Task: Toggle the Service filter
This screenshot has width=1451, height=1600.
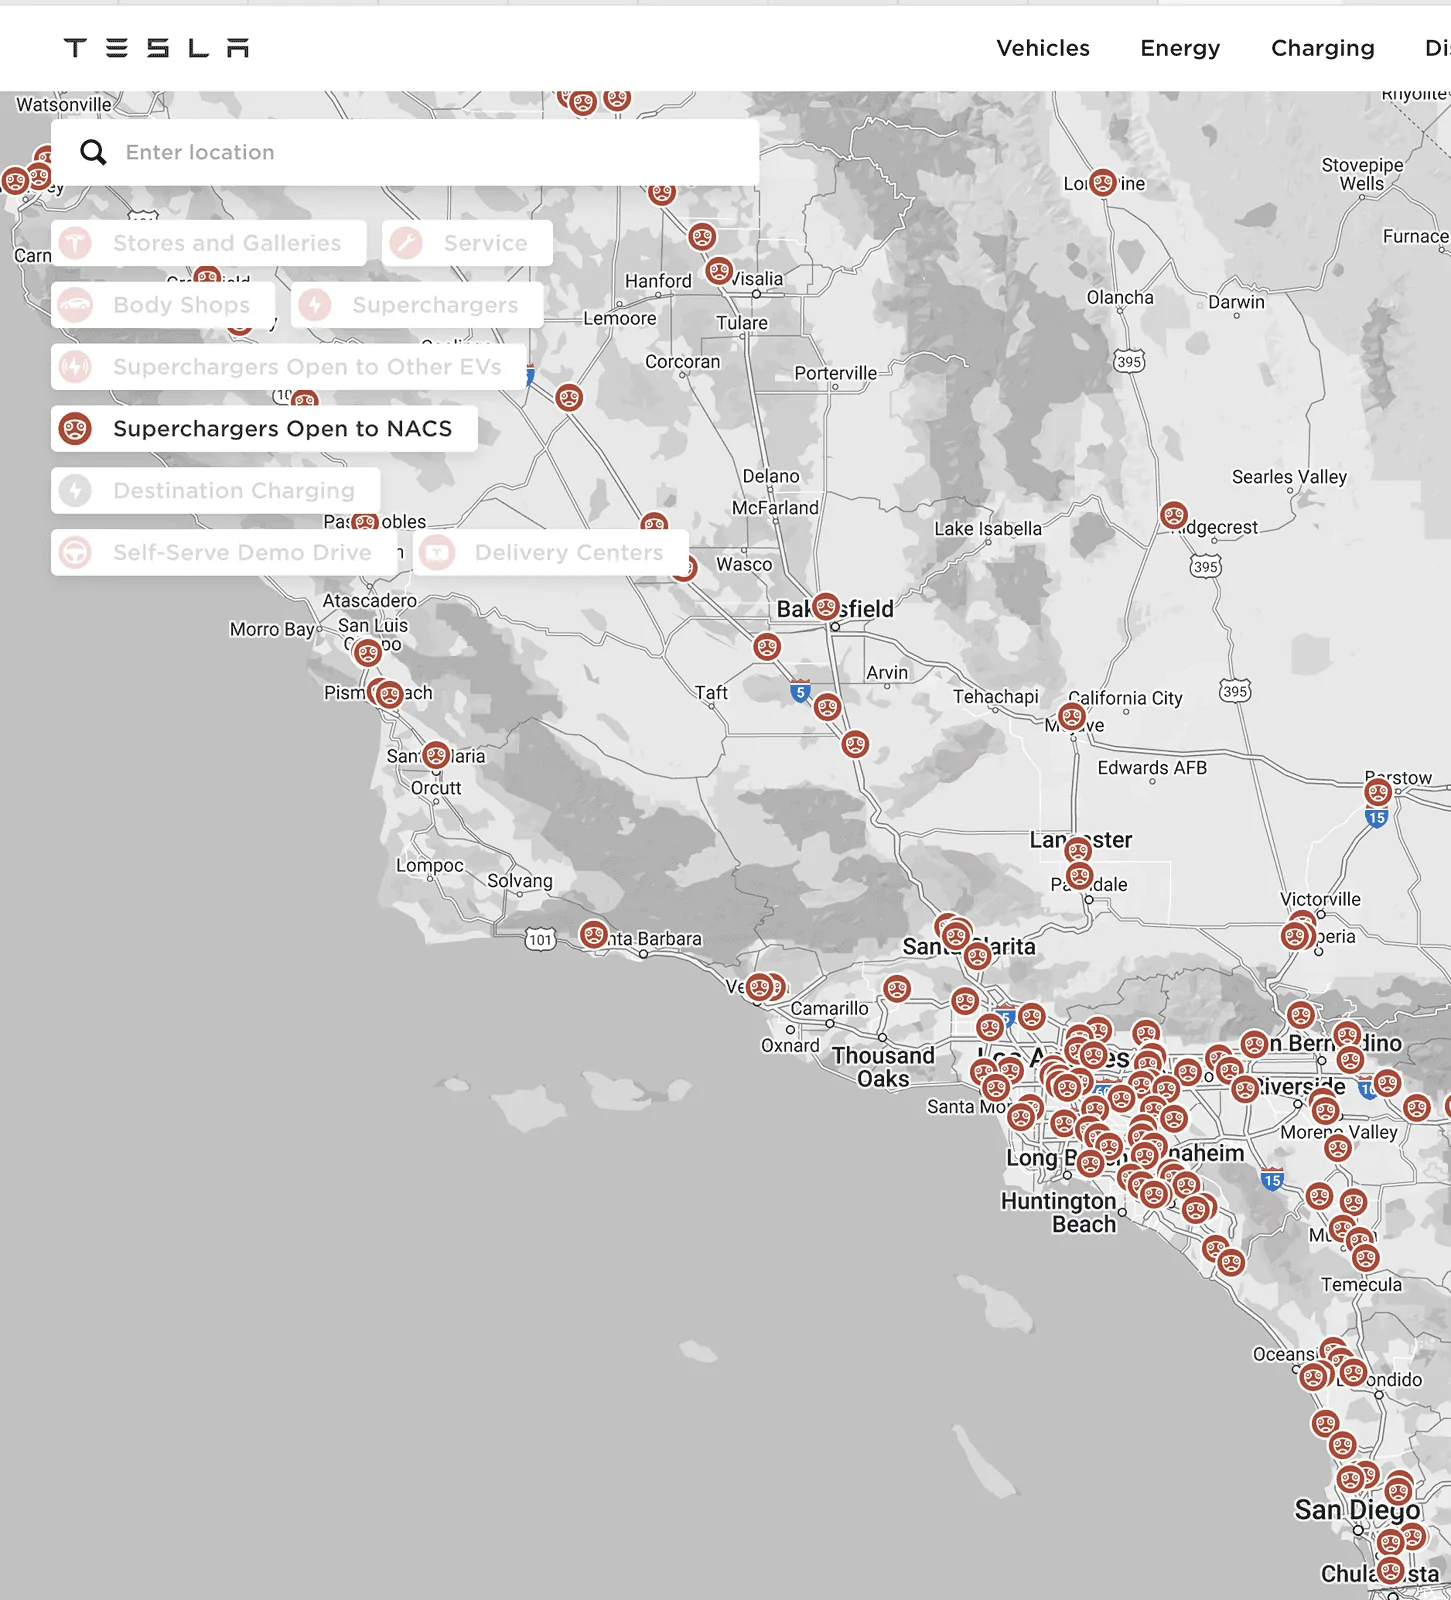Action: (x=467, y=243)
